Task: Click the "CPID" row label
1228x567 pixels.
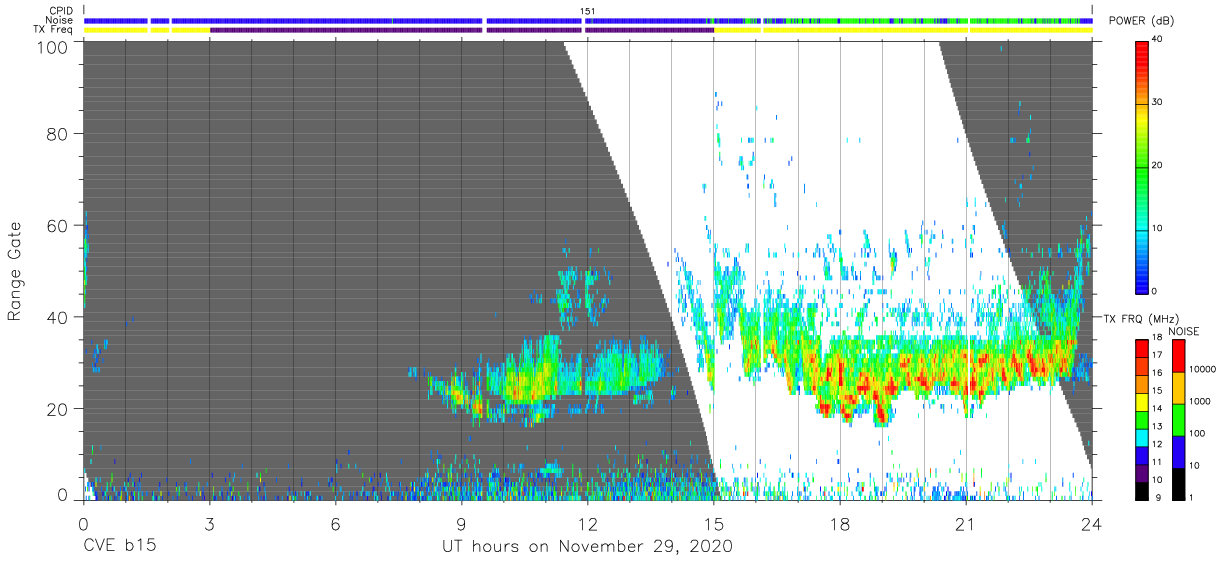Action: pyautogui.click(x=61, y=11)
